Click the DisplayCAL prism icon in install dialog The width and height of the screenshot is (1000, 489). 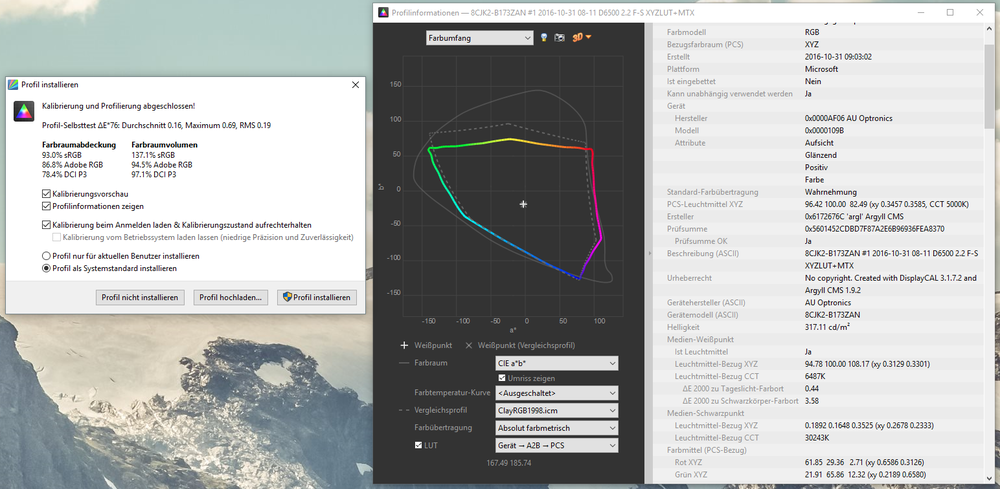click(22, 111)
